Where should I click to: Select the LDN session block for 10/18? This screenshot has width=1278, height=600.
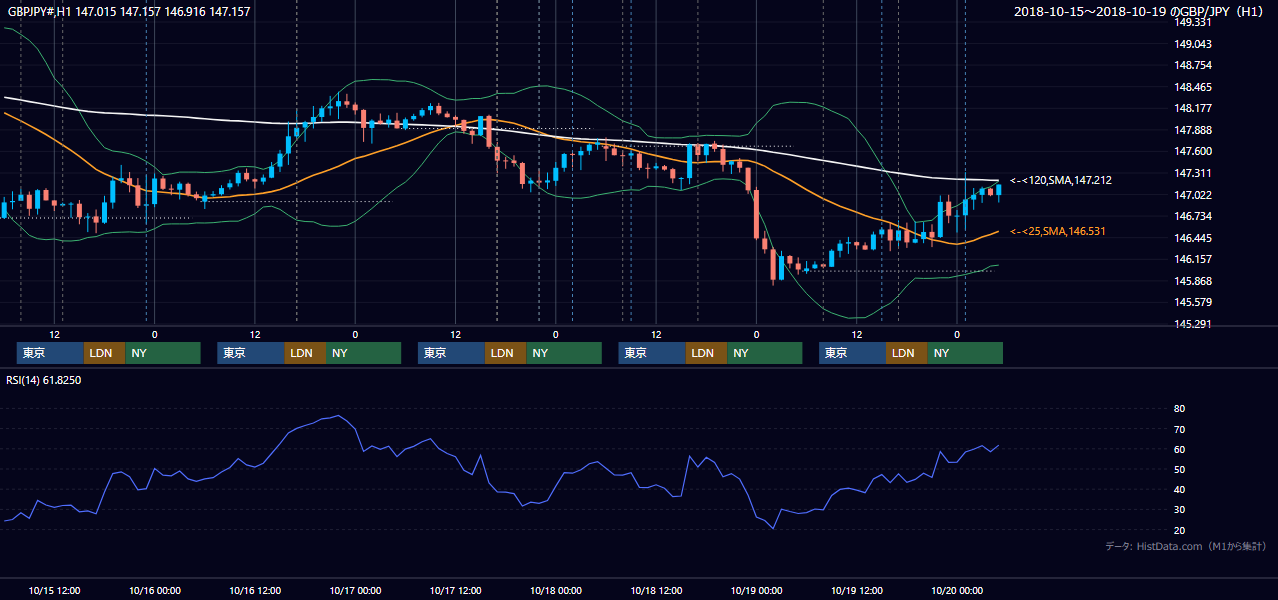tap(706, 353)
